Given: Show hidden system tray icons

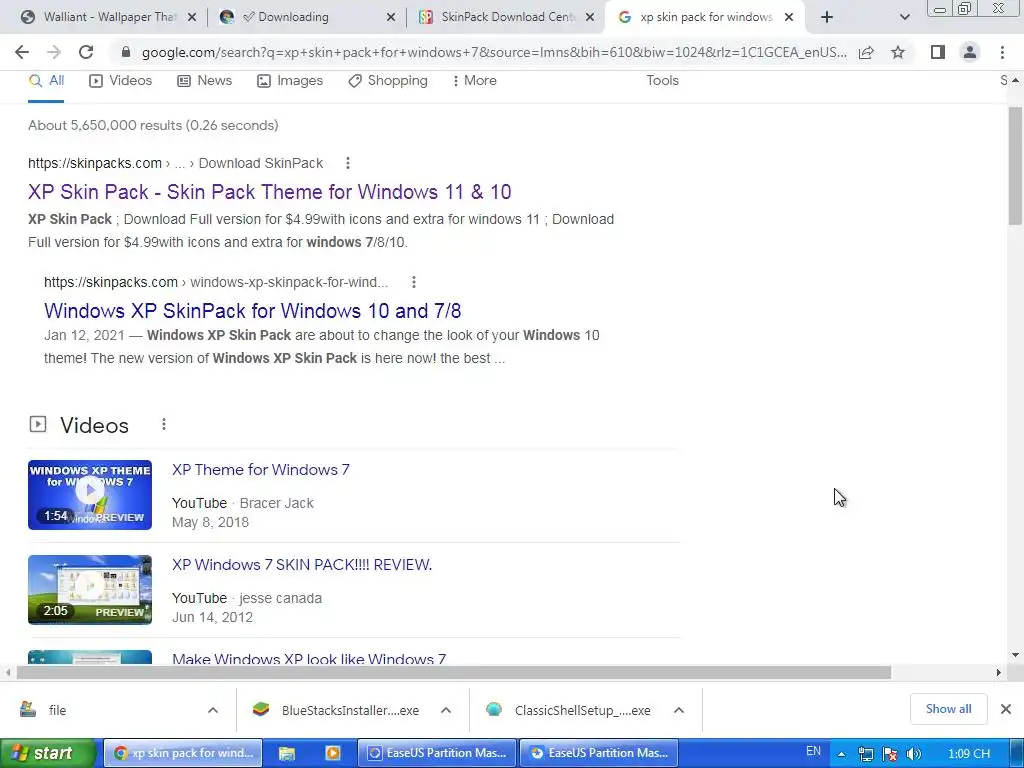Looking at the screenshot, I should coord(842,754).
